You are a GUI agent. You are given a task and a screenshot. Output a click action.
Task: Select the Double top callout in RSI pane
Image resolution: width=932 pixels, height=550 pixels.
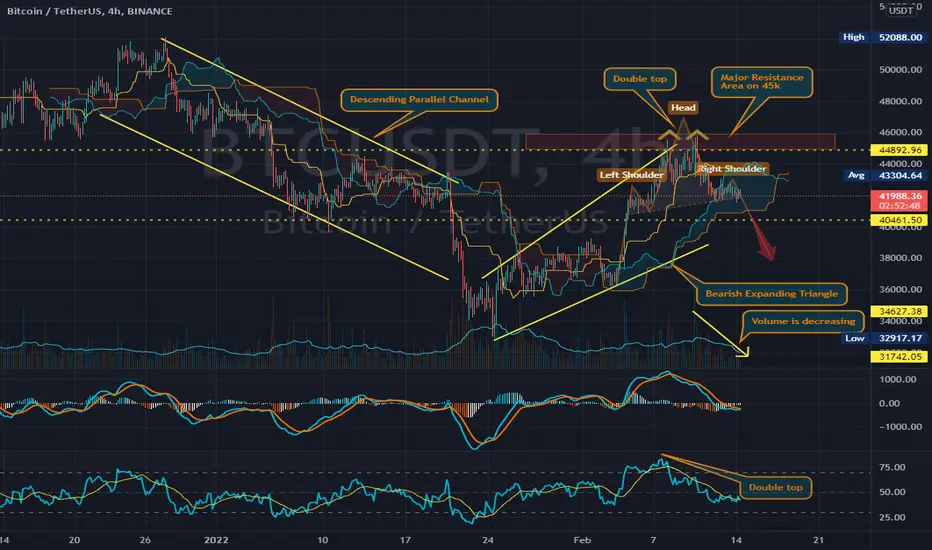pyautogui.click(x=775, y=488)
